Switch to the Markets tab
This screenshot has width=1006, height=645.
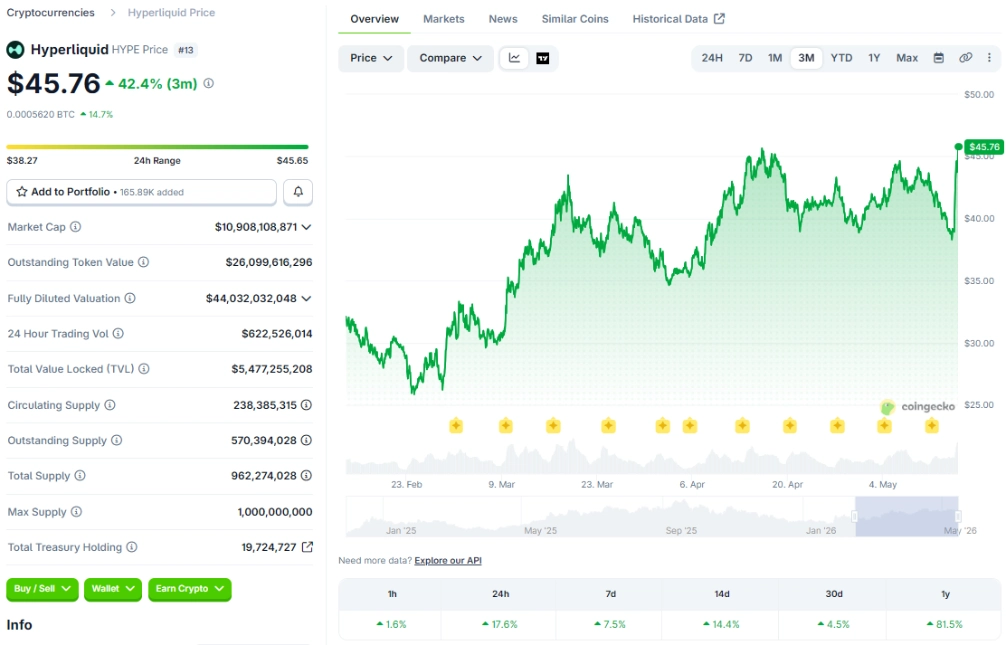coord(443,19)
